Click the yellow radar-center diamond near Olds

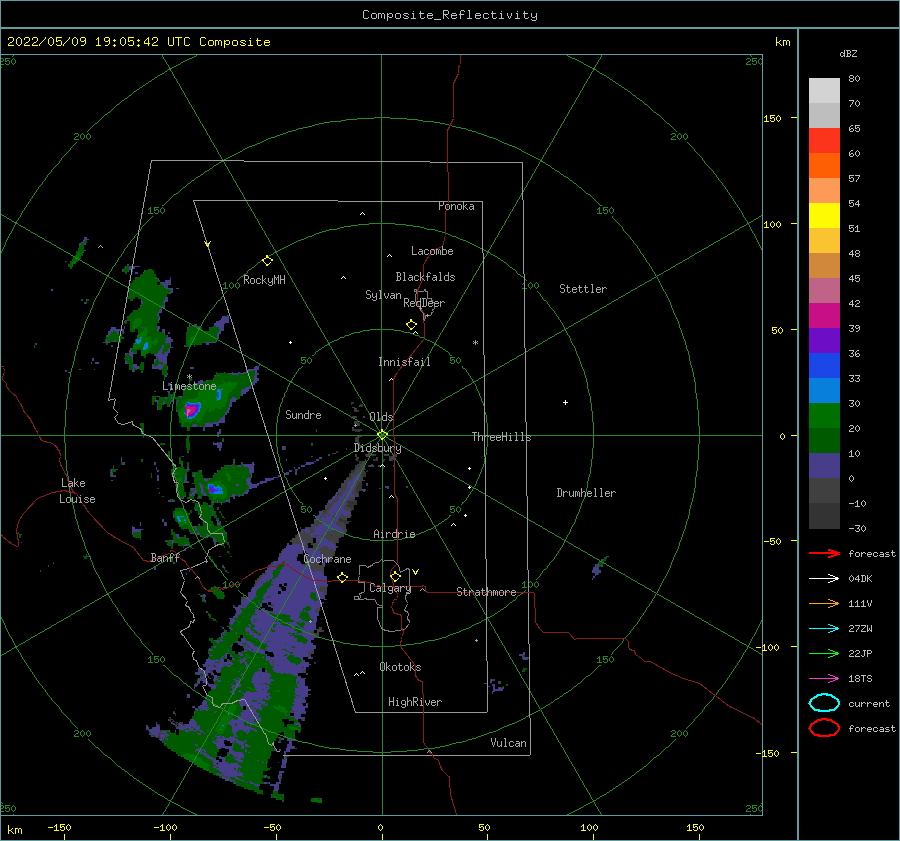point(382,435)
